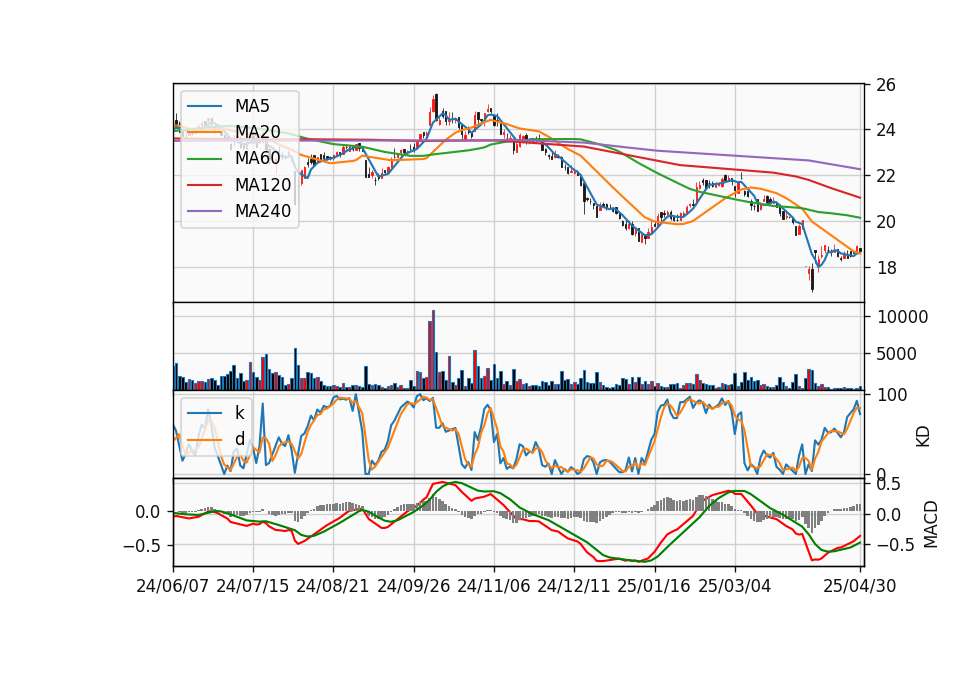Screen dimensions: 960x690
Task: Click the lowest candlestick near price 17
Action: coord(812,279)
